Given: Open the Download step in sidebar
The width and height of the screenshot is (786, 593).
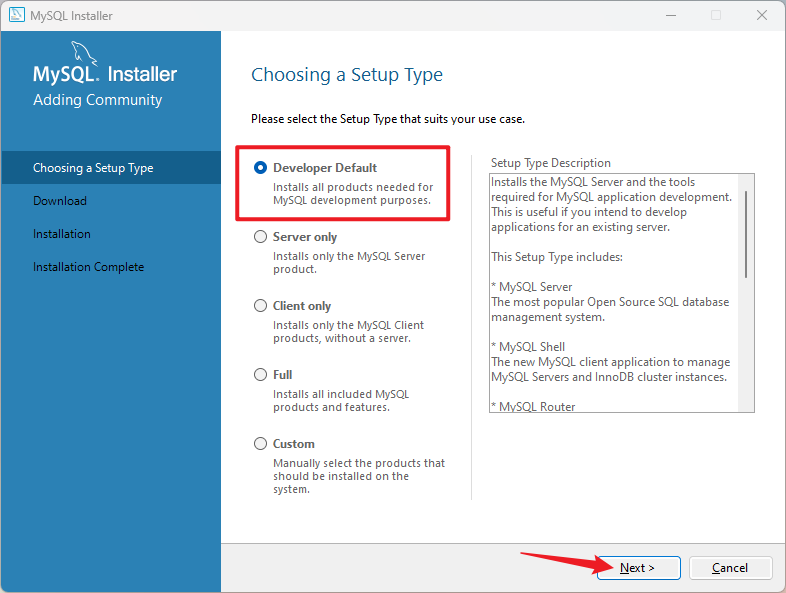Looking at the screenshot, I should (60, 201).
